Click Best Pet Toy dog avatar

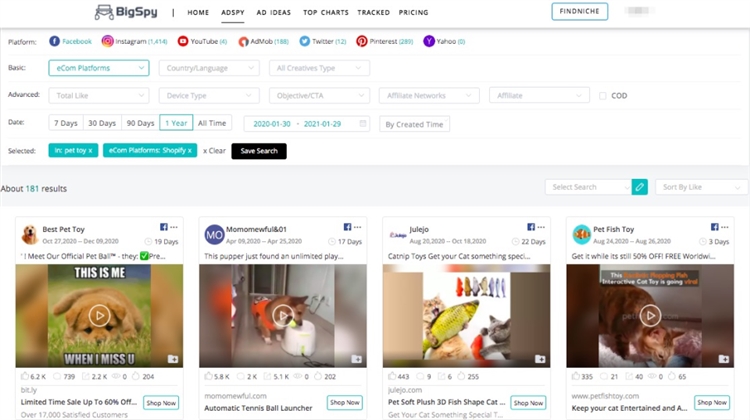pyautogui.click(x=30, y=234)
